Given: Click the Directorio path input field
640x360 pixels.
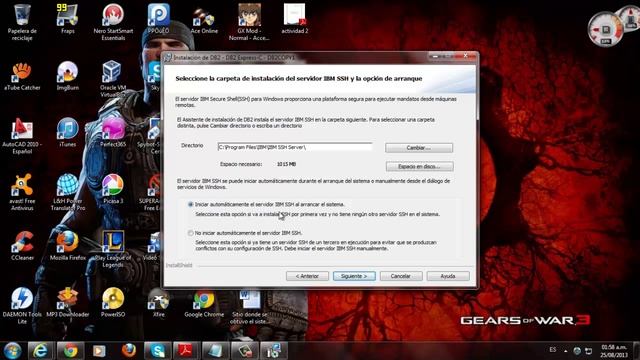Looking at the screenshot, I should pos(295,147).
